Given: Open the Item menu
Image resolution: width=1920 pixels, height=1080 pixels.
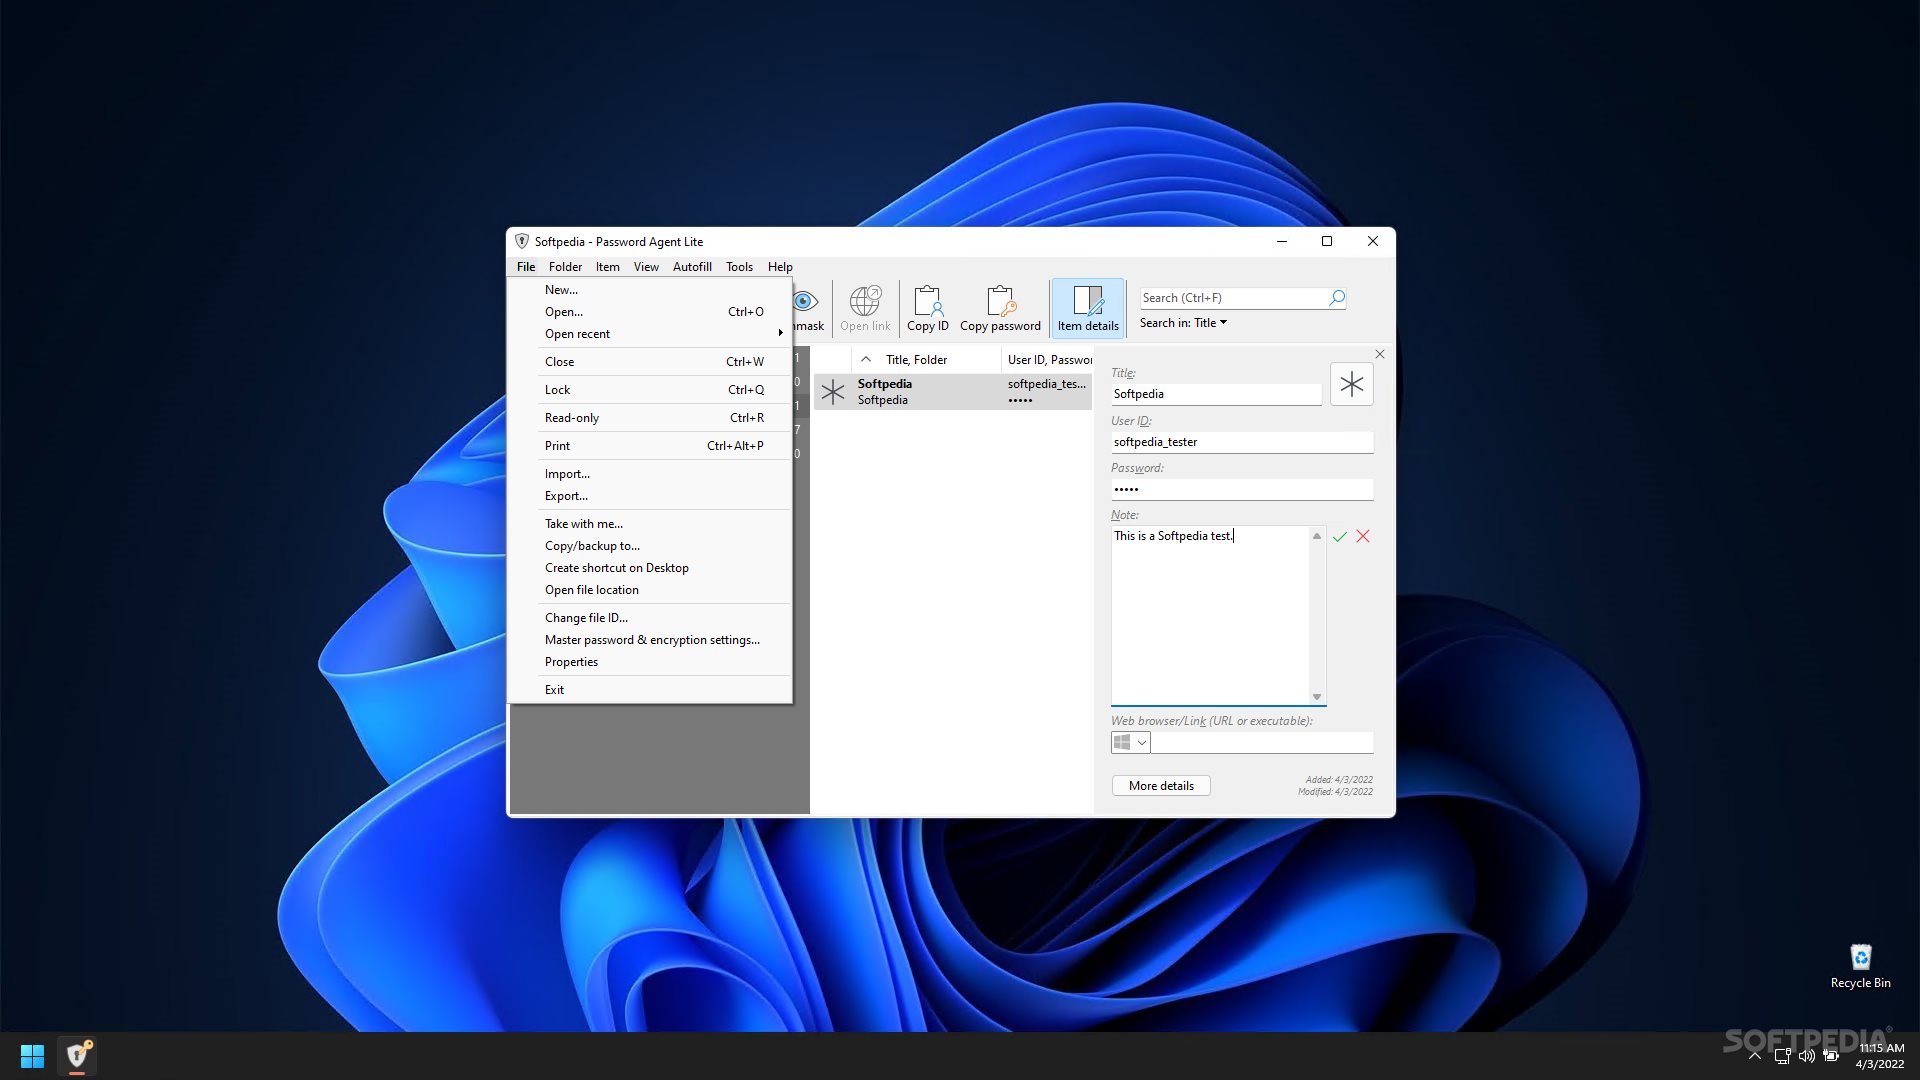Looking at the screenshot, I should (608, 267).
